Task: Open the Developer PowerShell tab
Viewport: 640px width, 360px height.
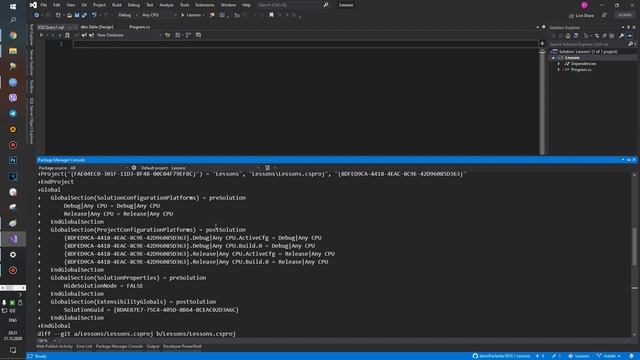Action: coord(182,347)
